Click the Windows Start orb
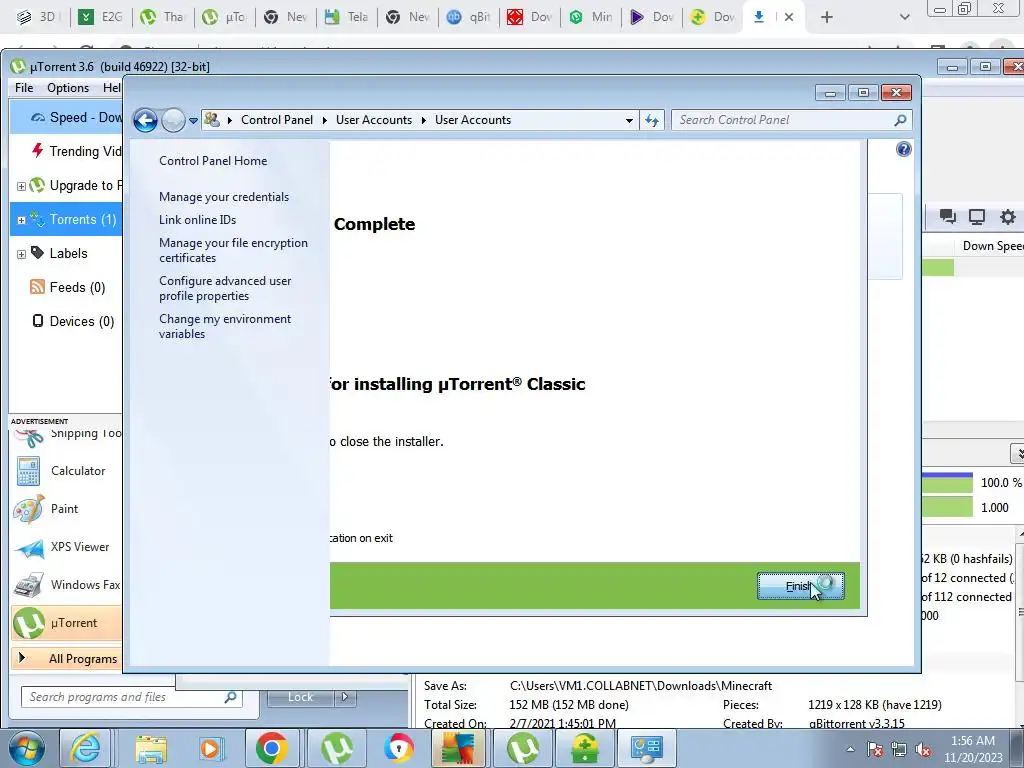Viewport: 1024px width, 768px height. click(26, 748)
